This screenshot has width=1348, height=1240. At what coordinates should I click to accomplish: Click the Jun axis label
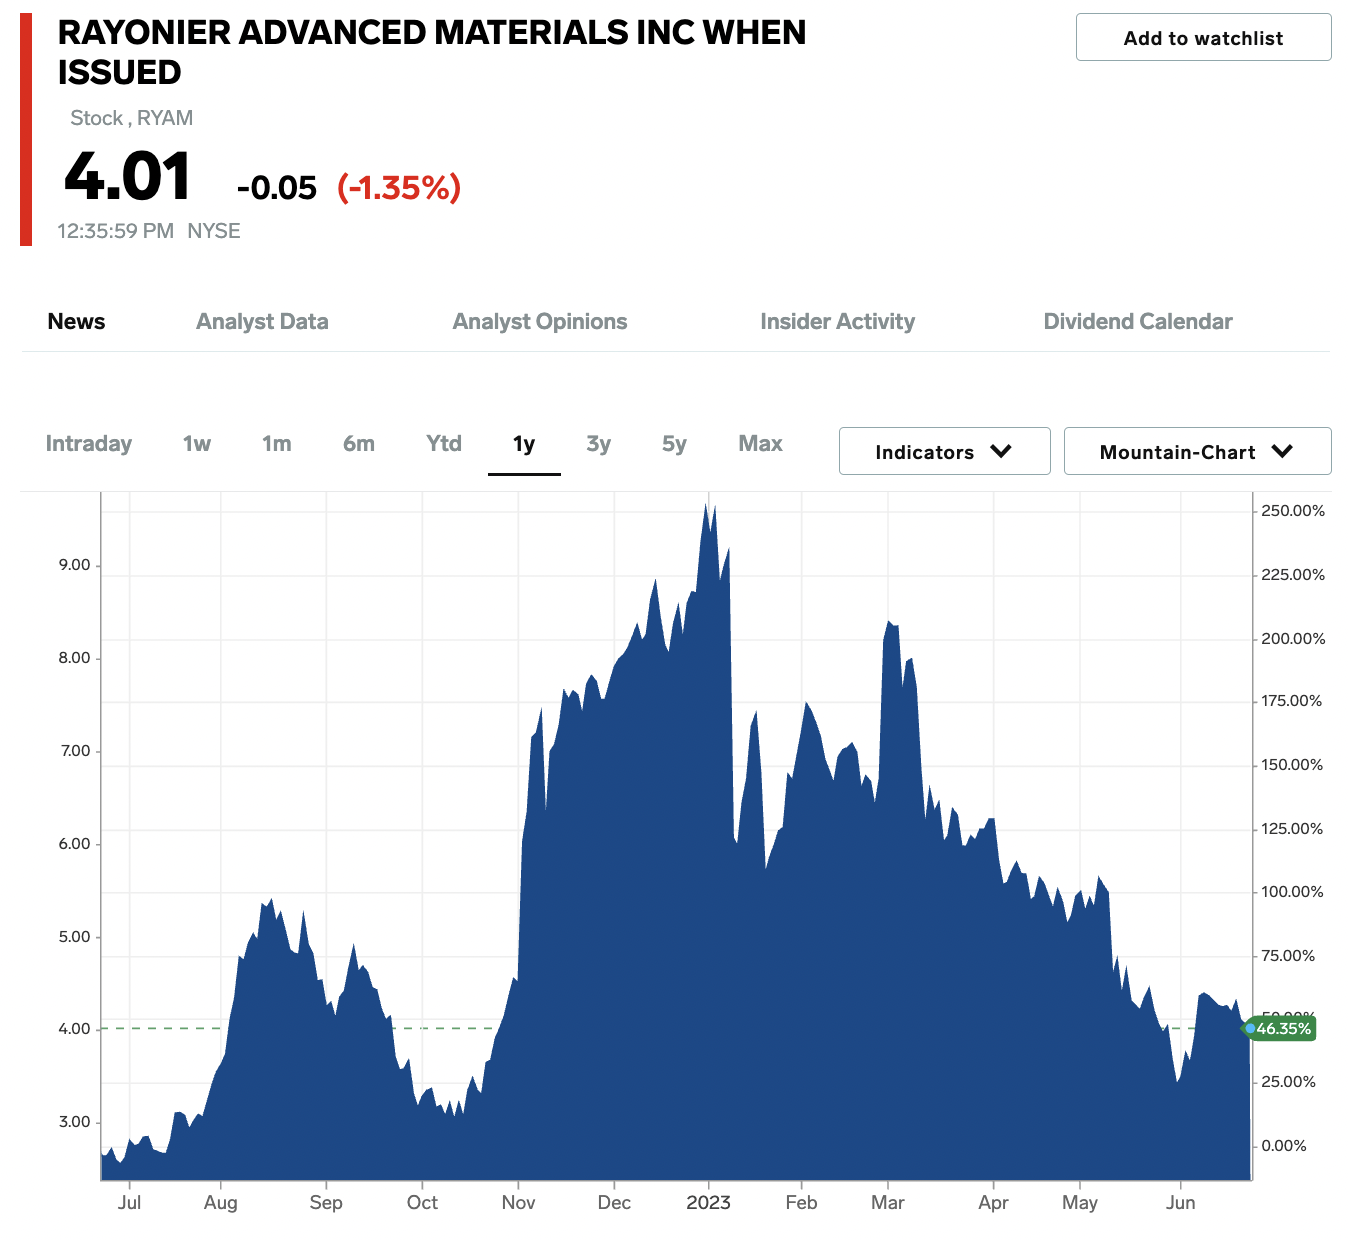point(1180,1202)
